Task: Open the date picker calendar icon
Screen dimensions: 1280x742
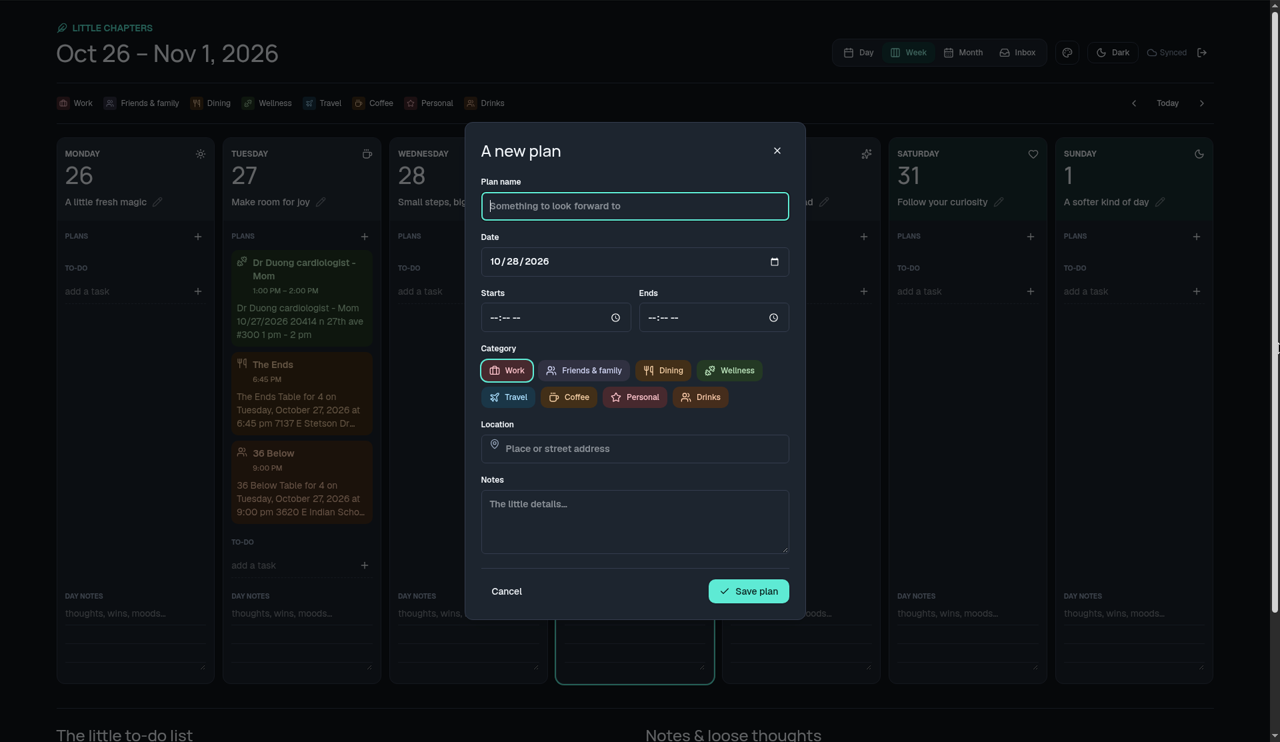Action: pyautogui.click(x=774, y=262)
